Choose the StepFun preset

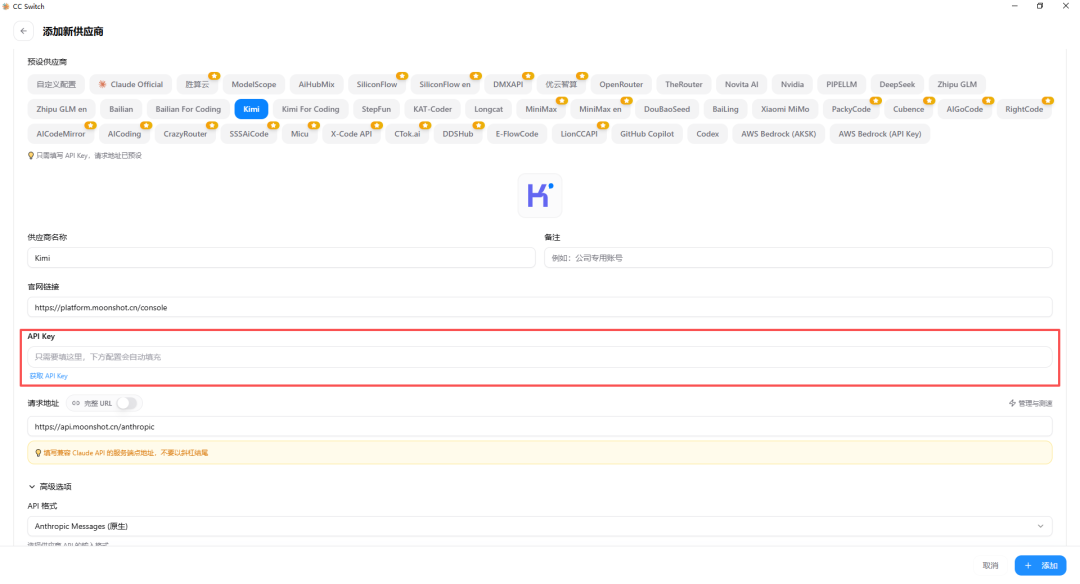point(376,109)
